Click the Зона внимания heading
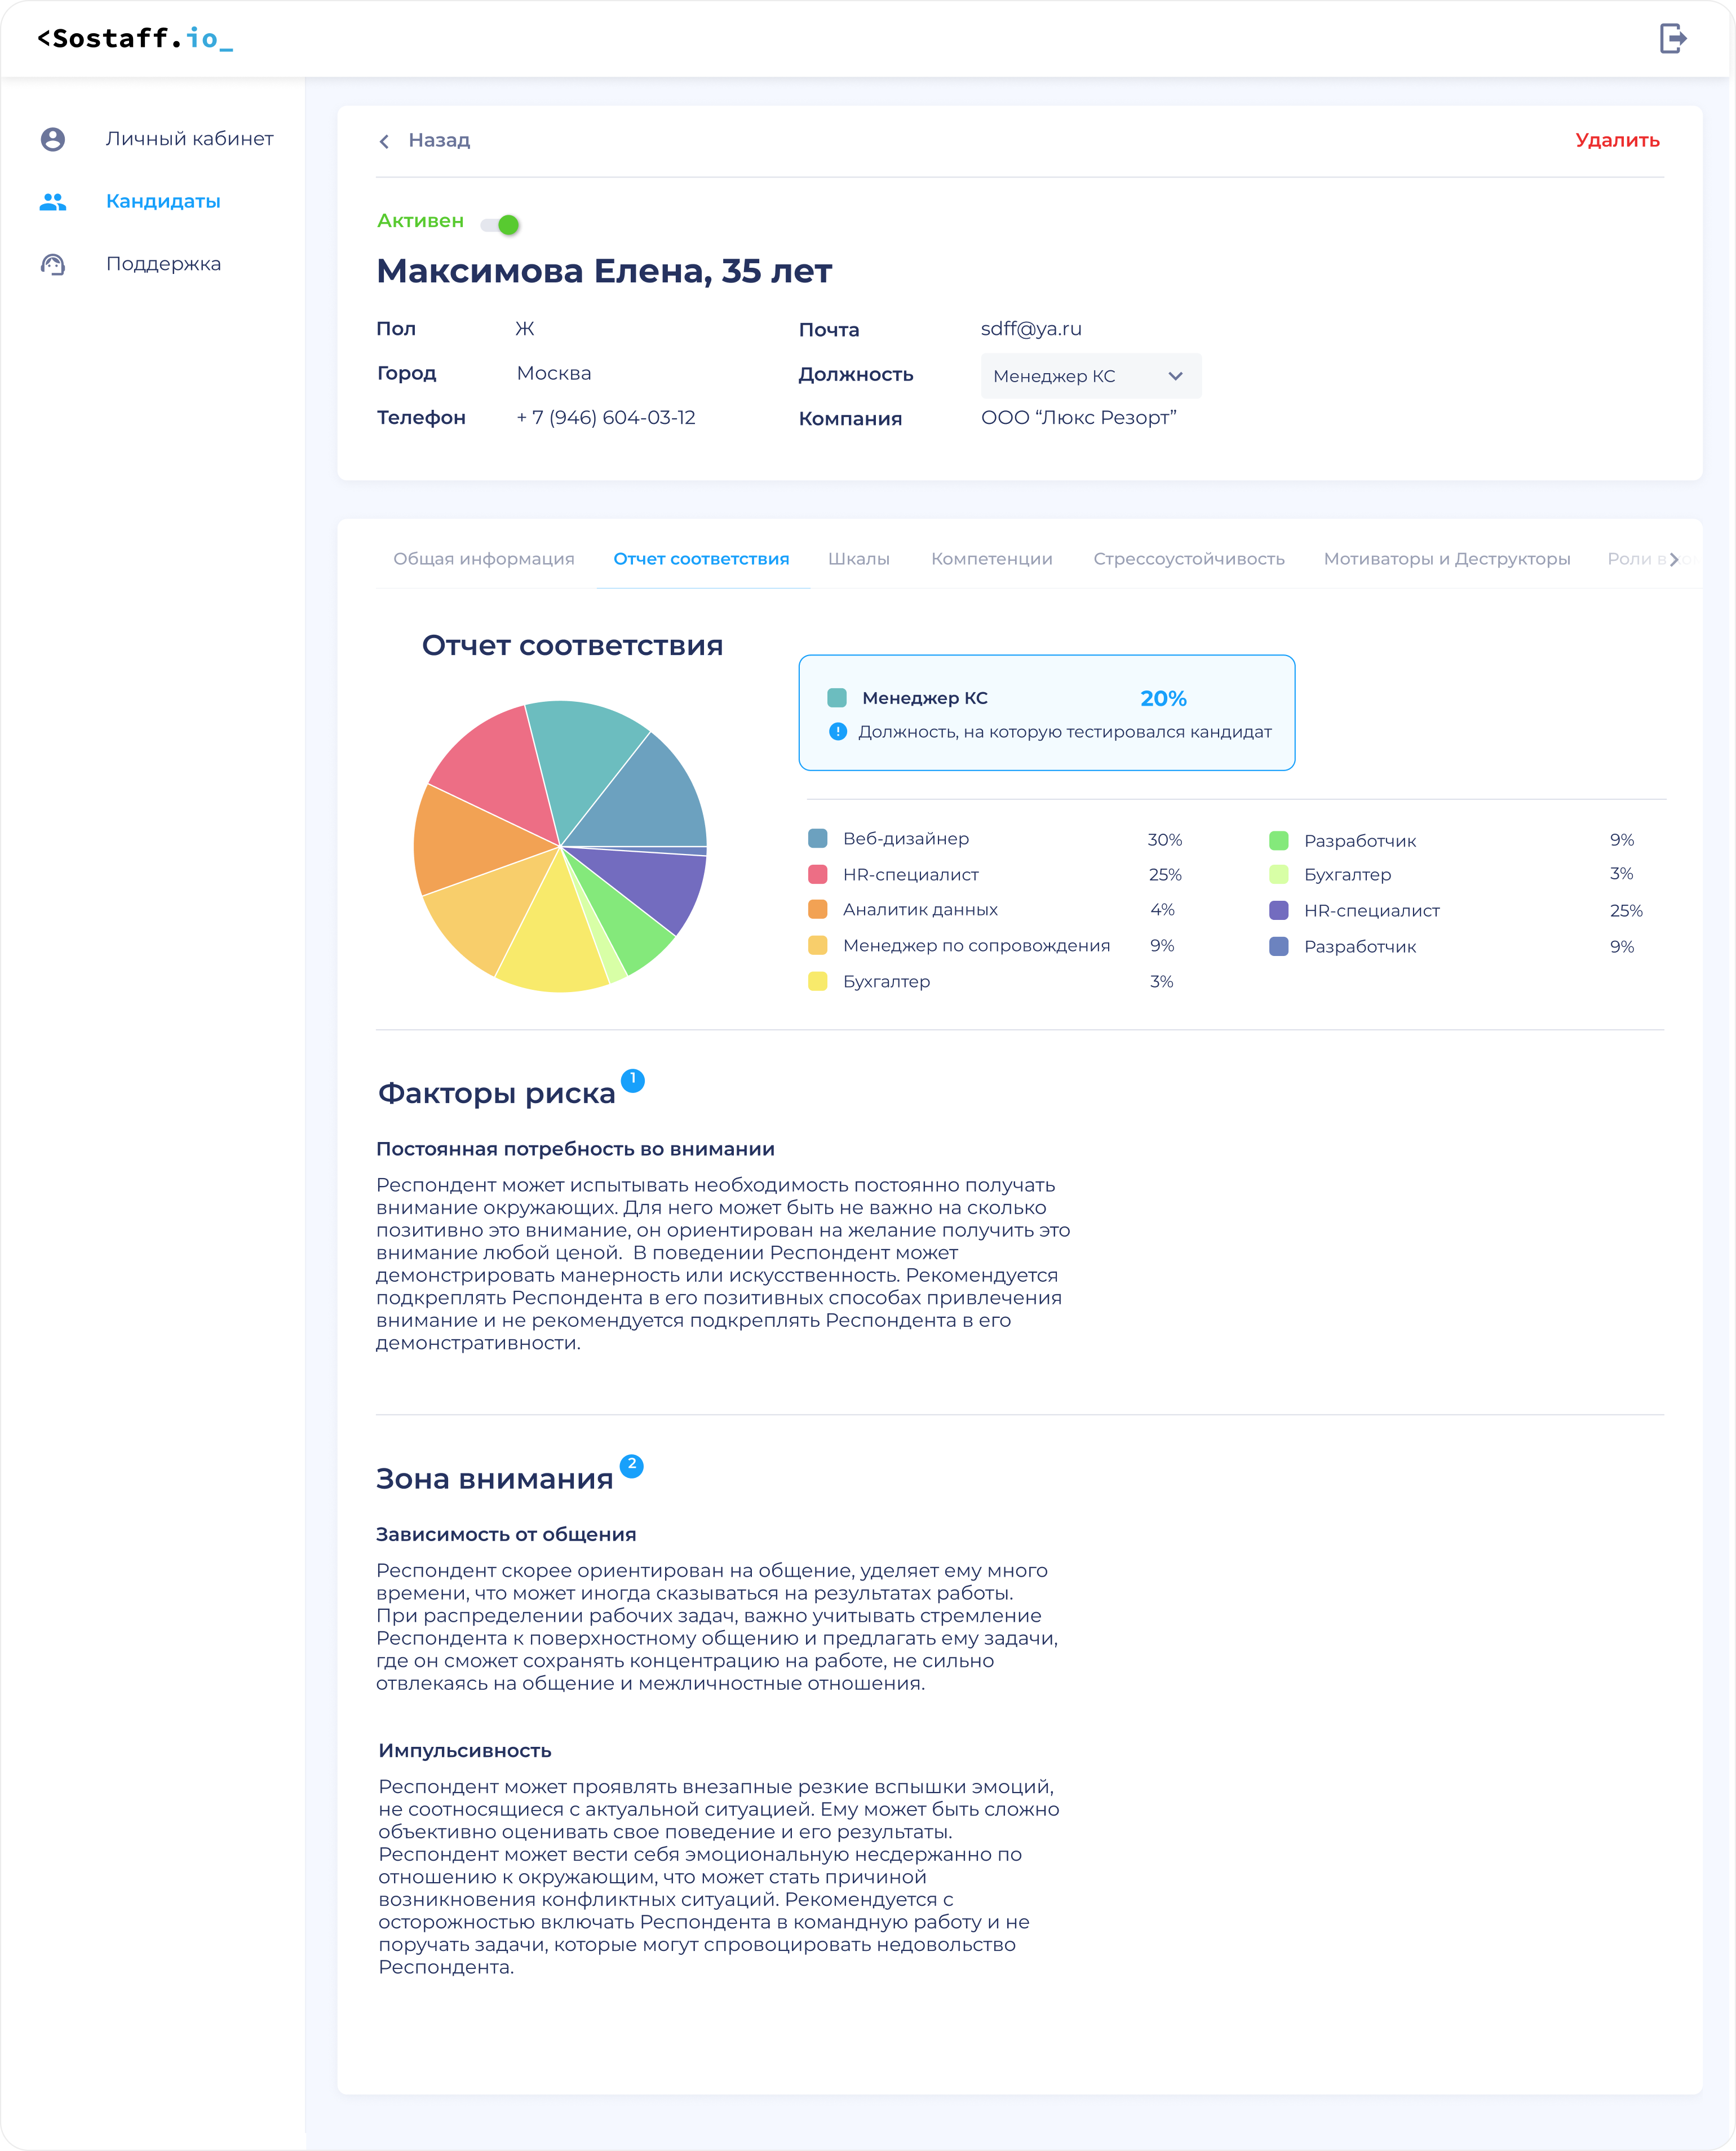Viewport: 1736px width, 2151px height. click(494, 1480)
